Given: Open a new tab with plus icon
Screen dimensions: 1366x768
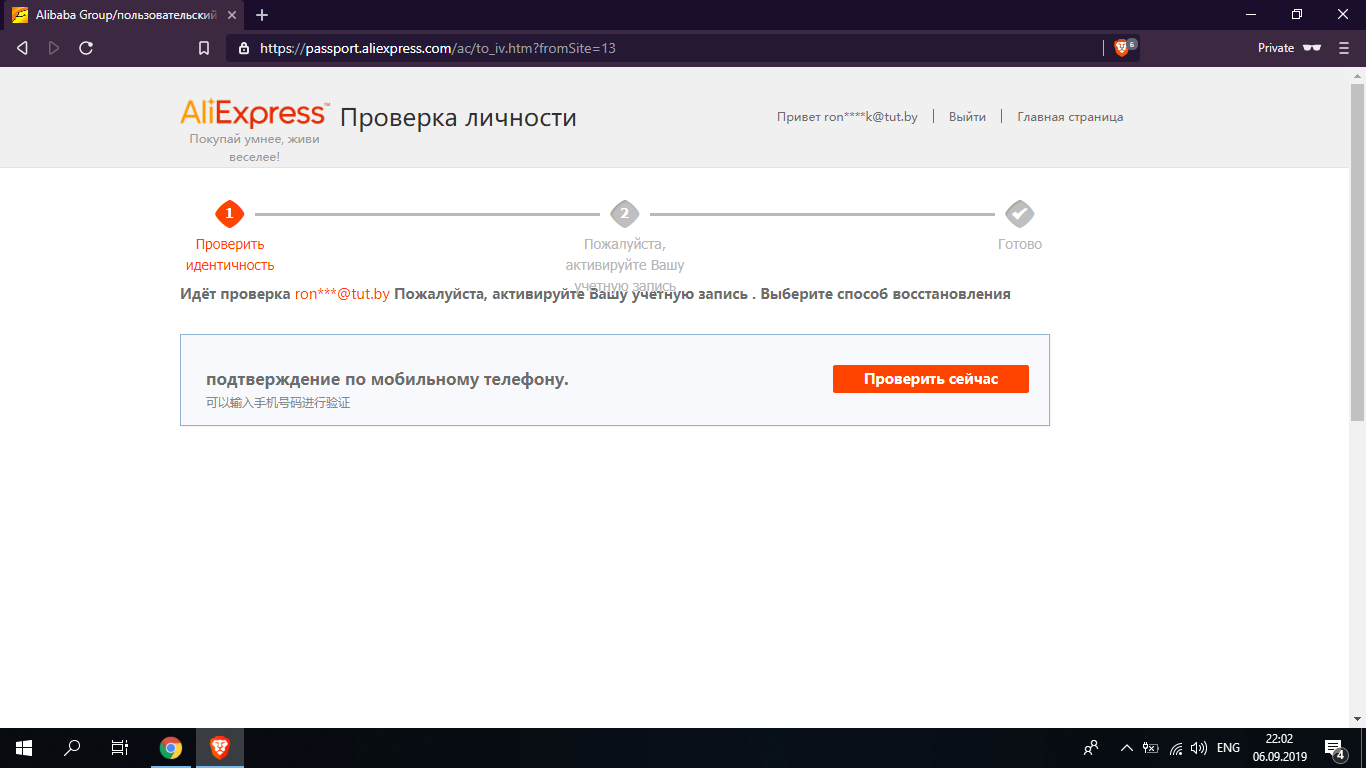Looking at the screenshot, I should pyautogui.click(x=262, y=15).
